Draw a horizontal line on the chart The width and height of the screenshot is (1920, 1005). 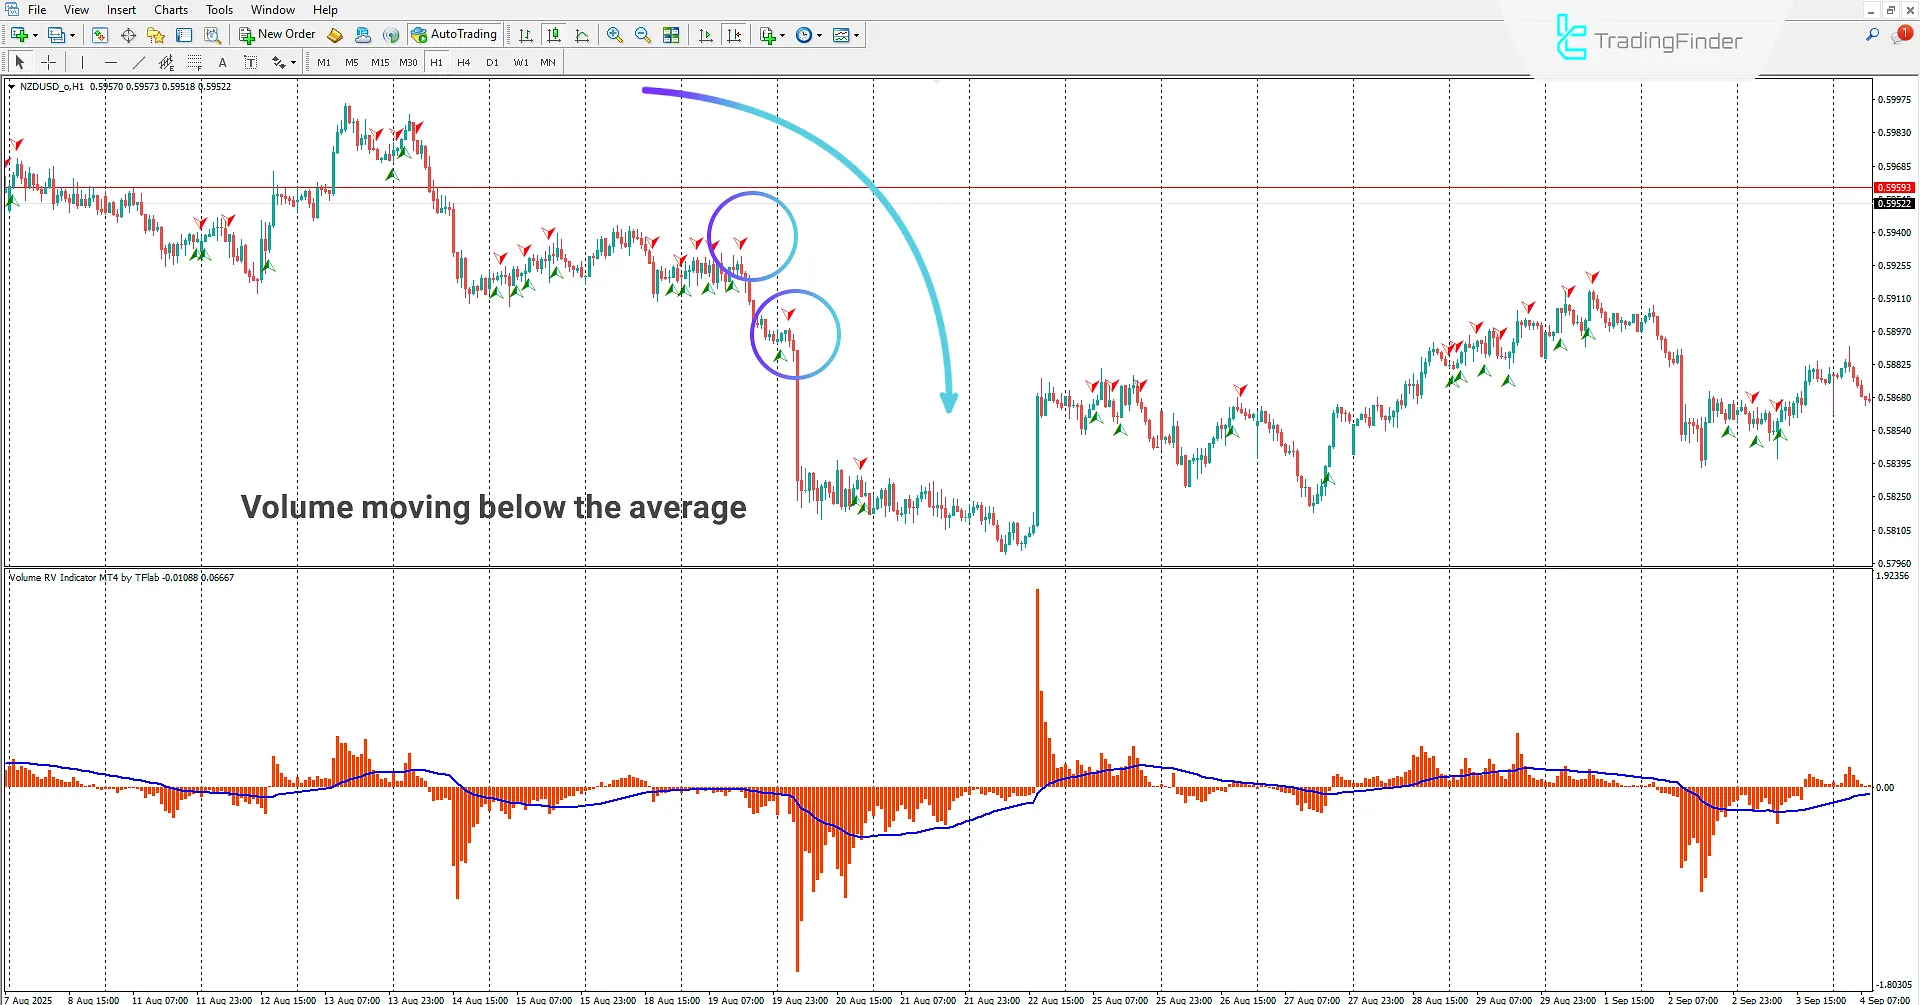[111, 62]
